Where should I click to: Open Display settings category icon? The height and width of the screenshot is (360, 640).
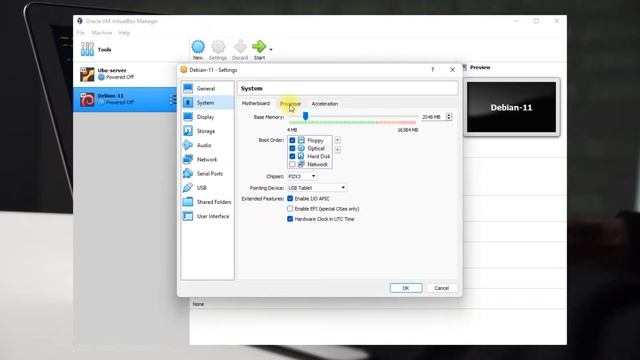tap(188, 117)
